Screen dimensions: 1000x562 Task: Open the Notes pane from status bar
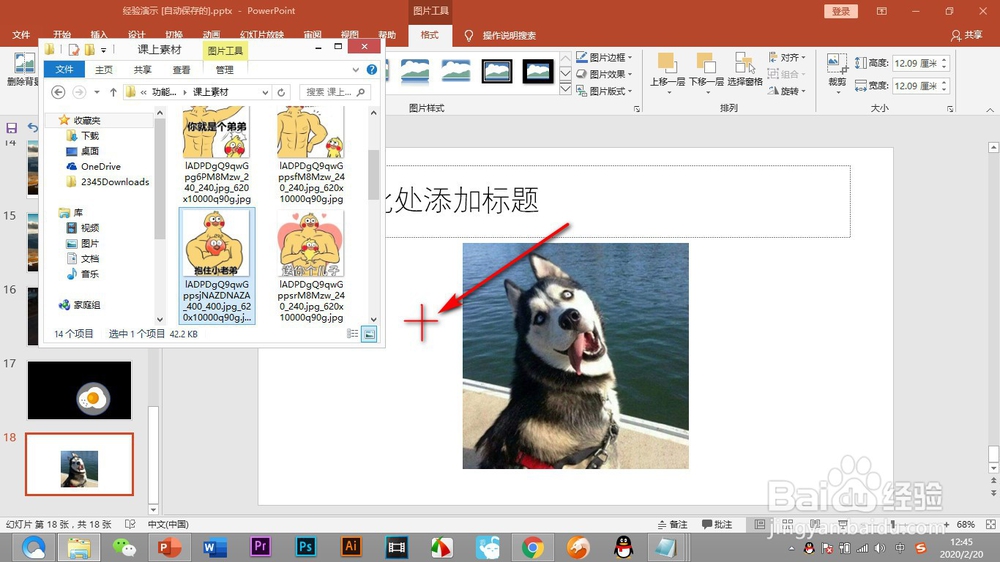[x=673, y=524]
